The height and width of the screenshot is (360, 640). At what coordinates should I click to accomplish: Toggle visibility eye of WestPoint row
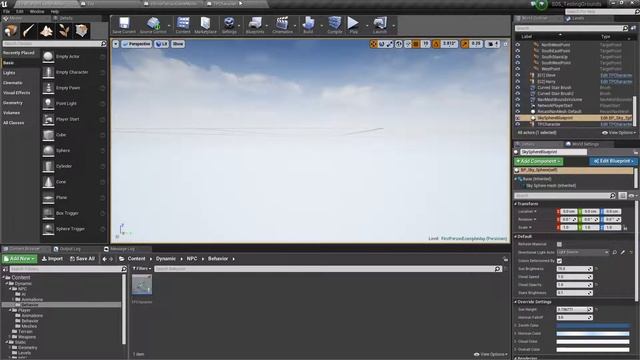518,69
